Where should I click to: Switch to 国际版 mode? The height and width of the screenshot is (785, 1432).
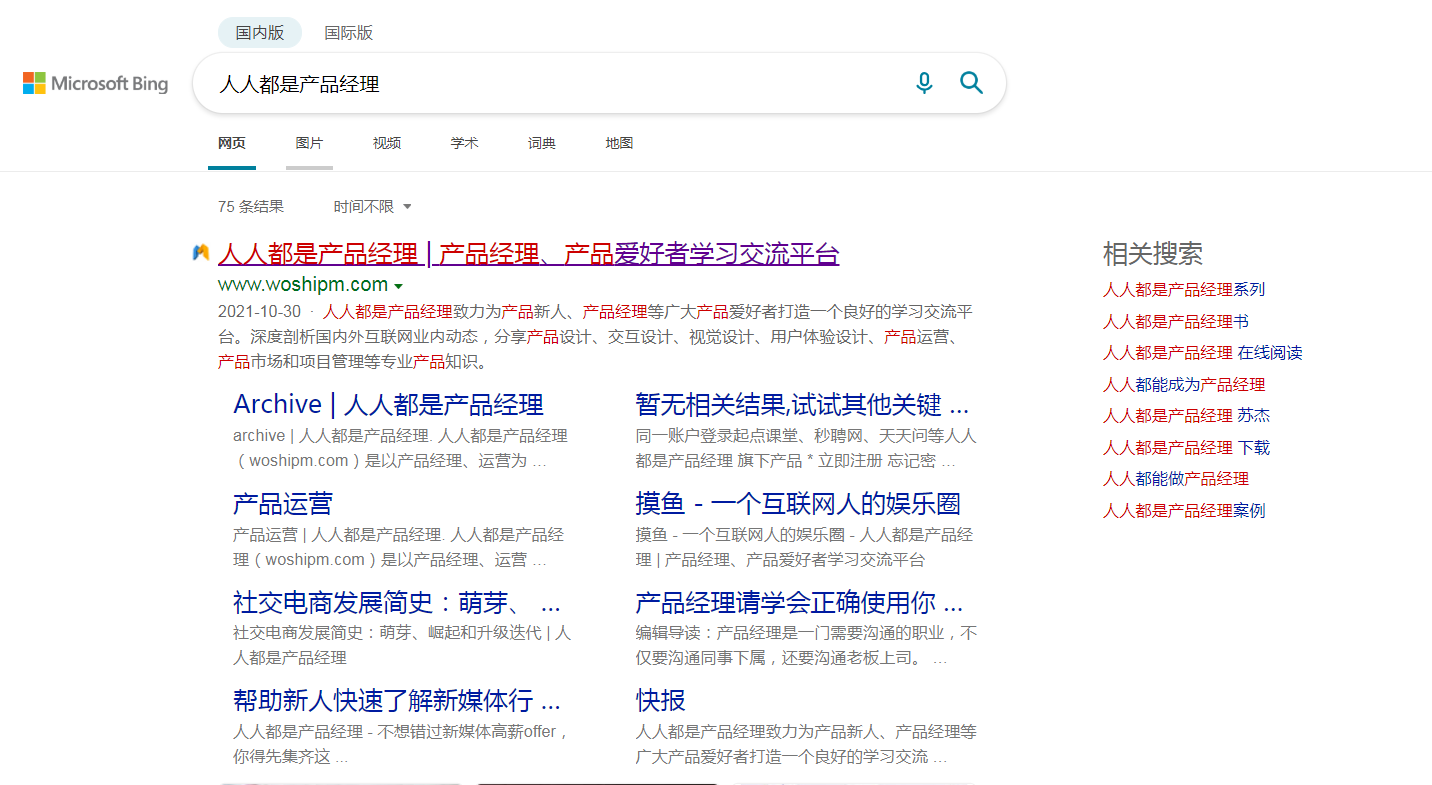tap(349, 32)
